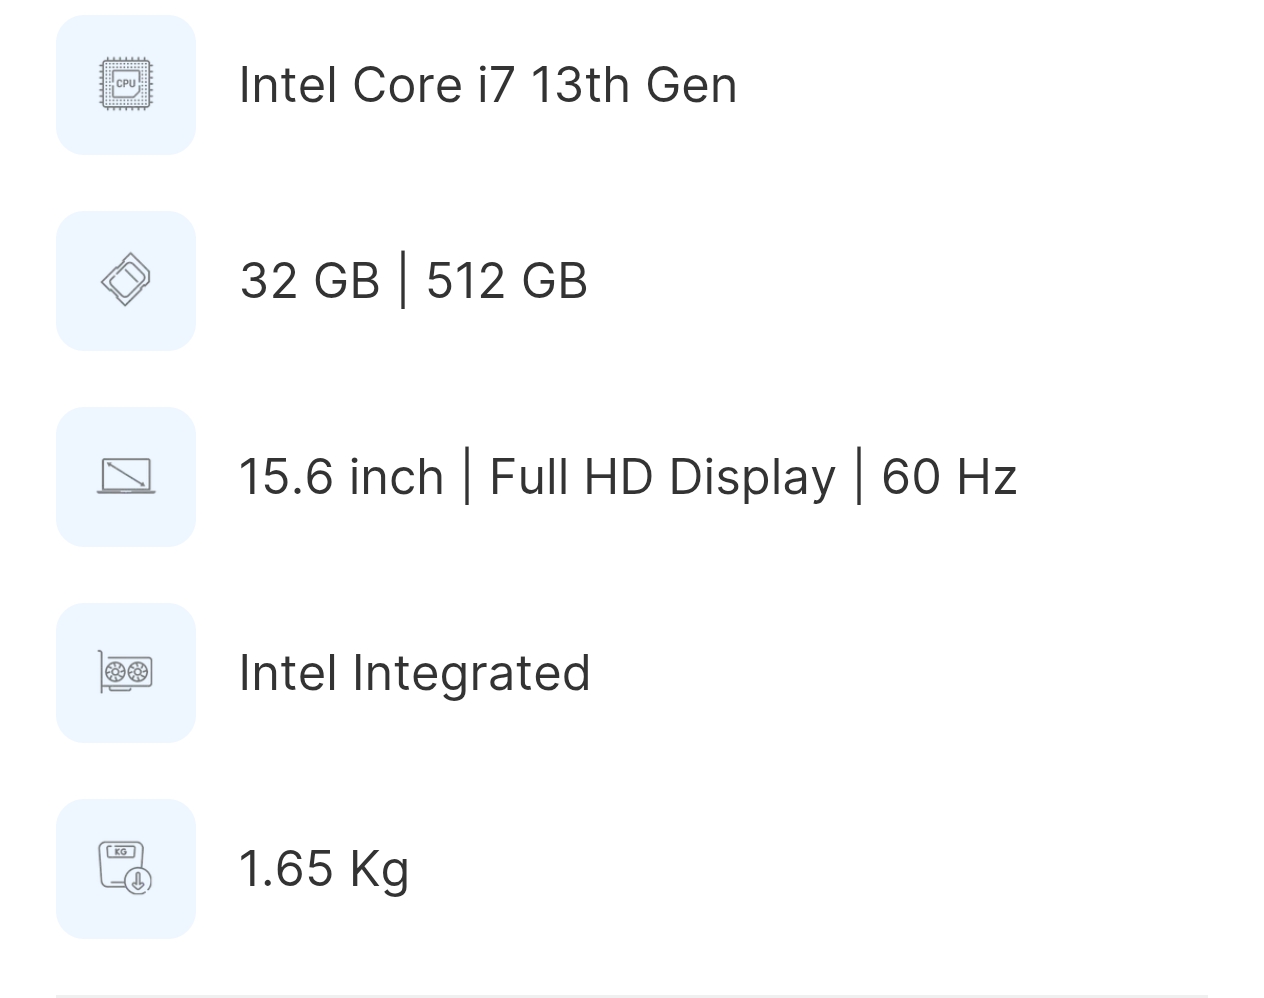Open the CPU spec tile background
This screenshot has height=998, width=1264.
pyautogui.click(x=125, y=84)
